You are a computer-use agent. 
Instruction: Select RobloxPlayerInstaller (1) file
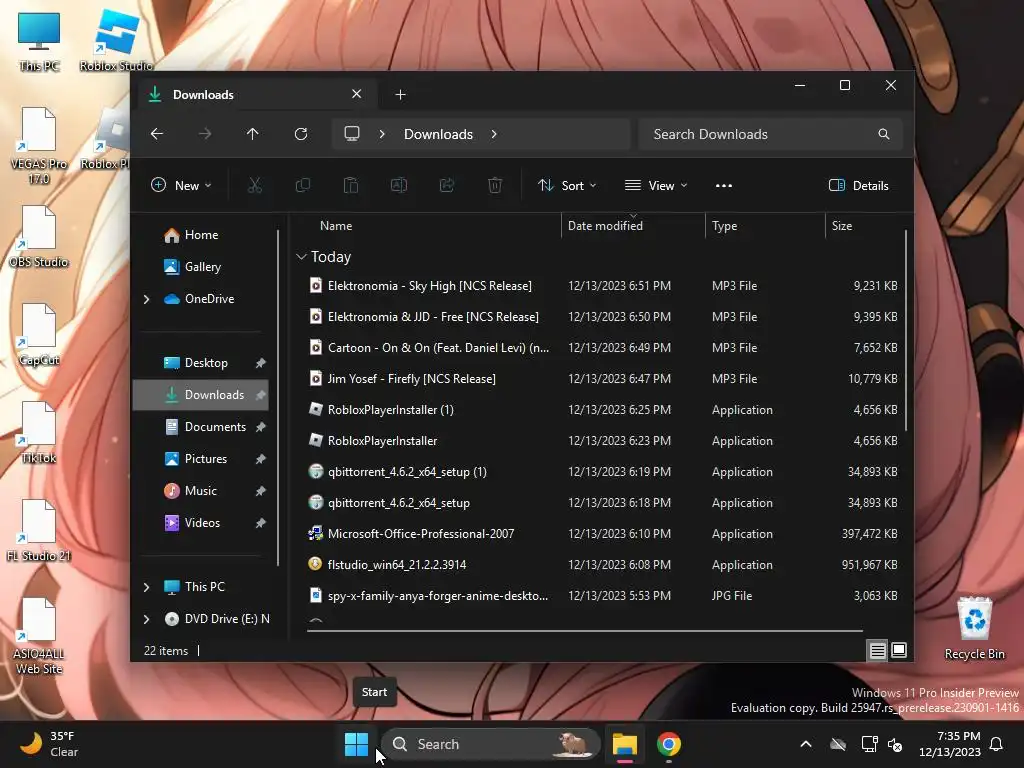click(x=602, y=410)
